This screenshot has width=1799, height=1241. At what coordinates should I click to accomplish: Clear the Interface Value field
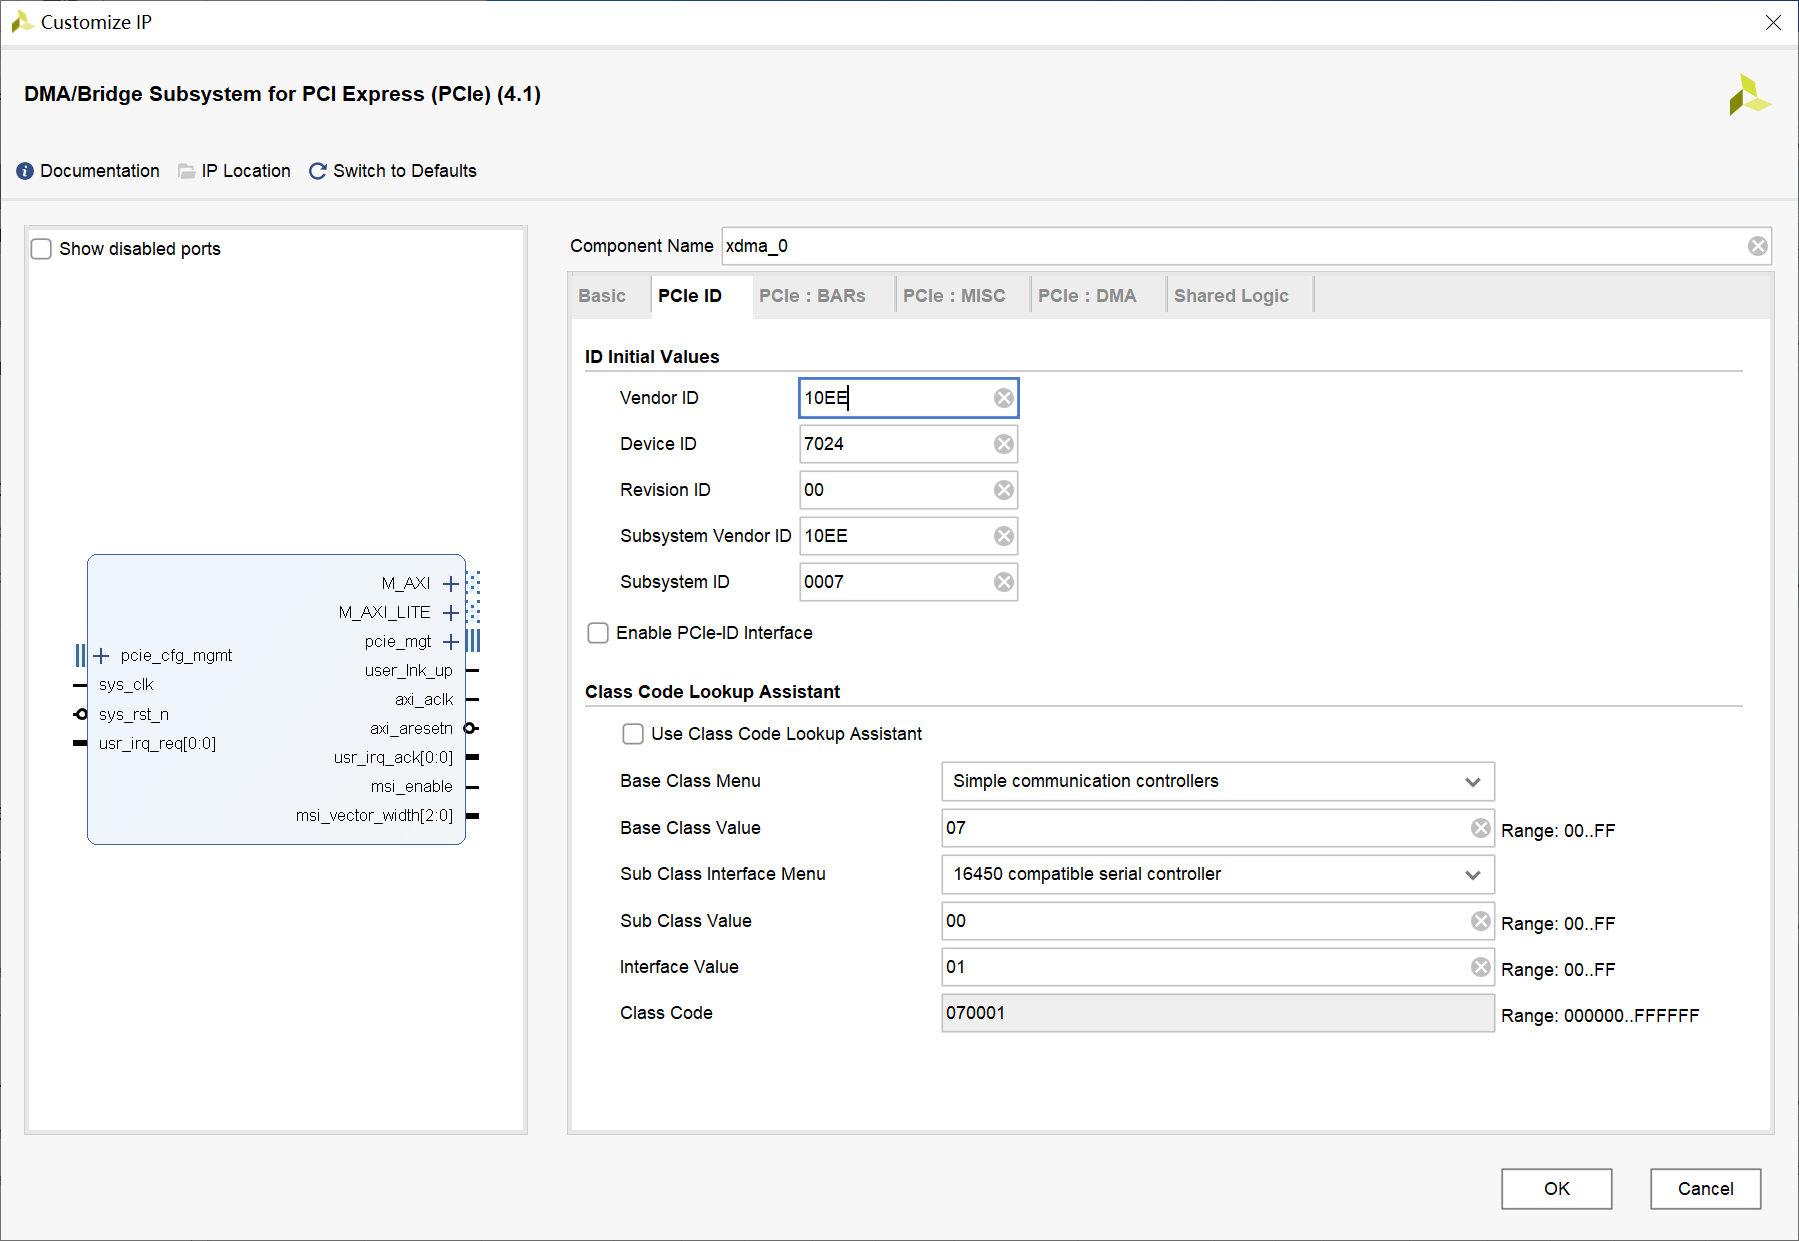pos(1481,967)
